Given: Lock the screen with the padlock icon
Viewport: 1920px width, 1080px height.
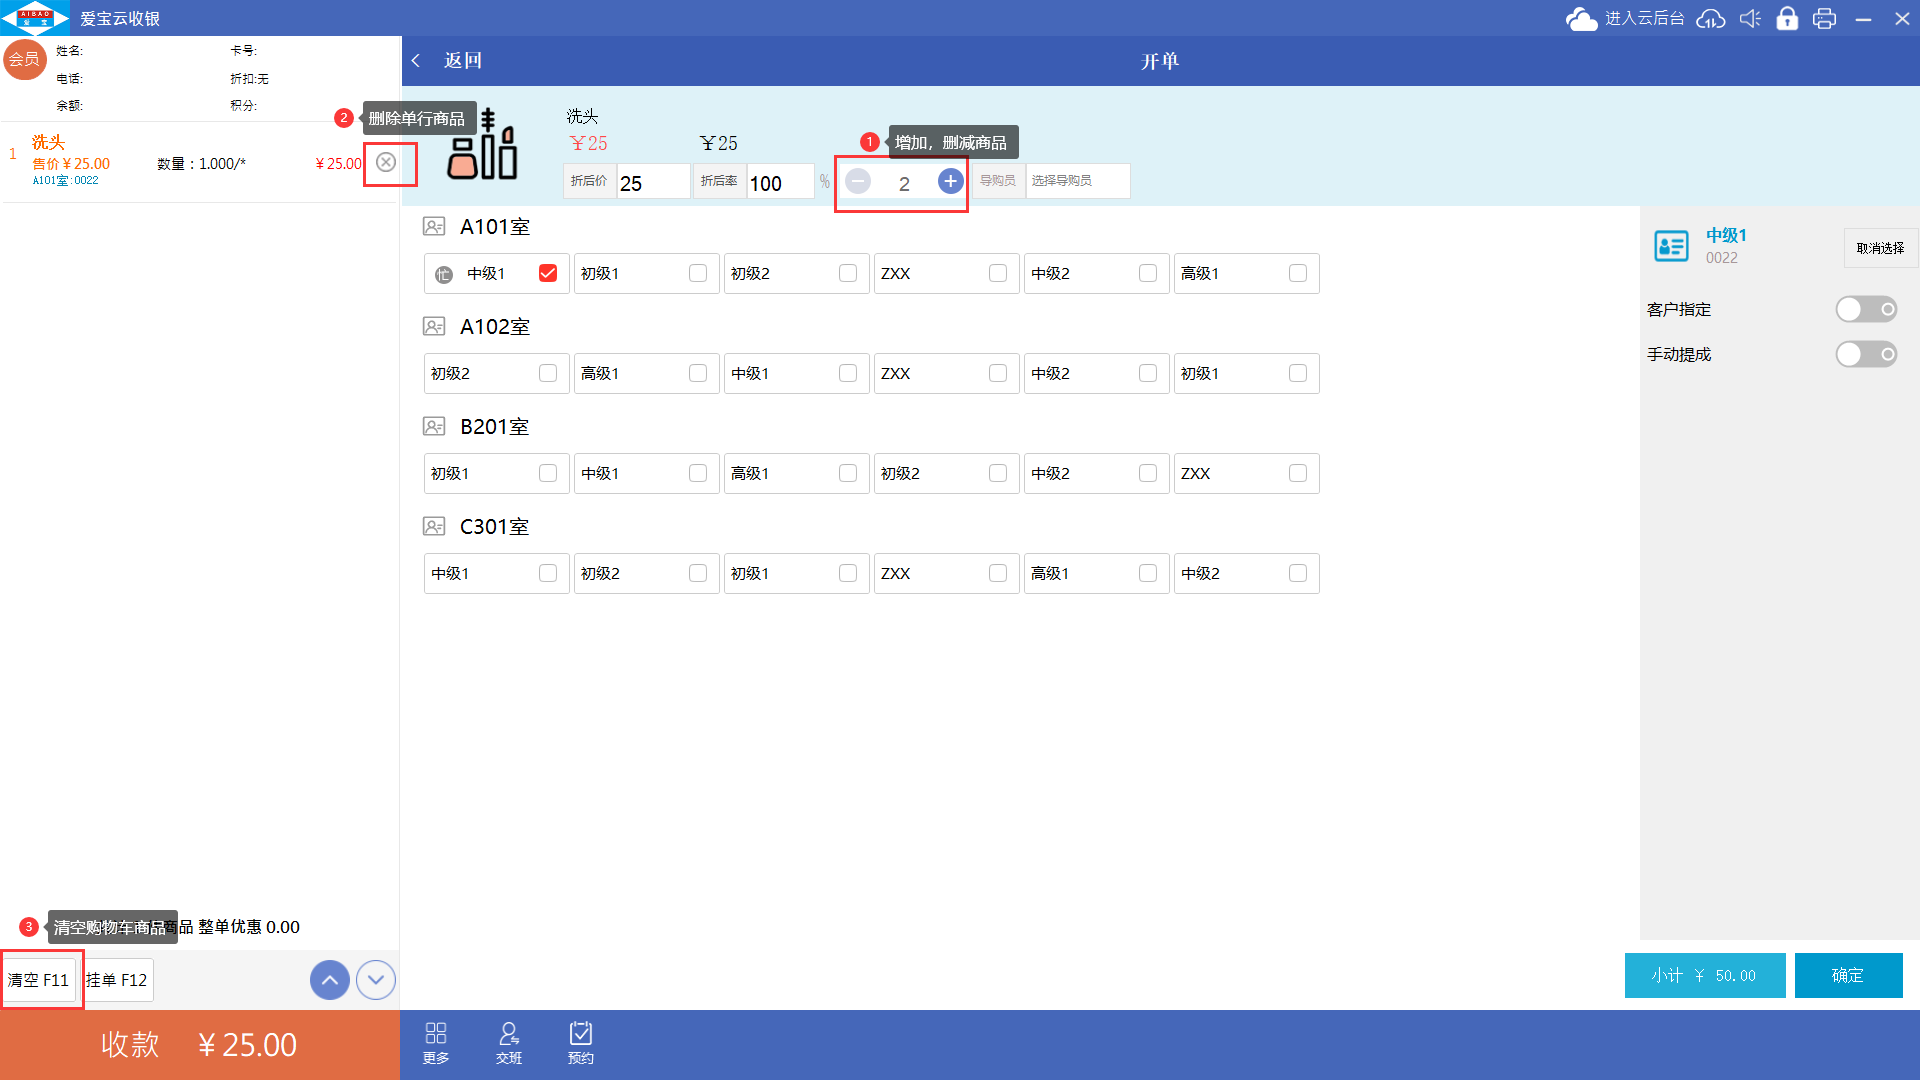Looking at the screenshot, I should coord(1787,19).
